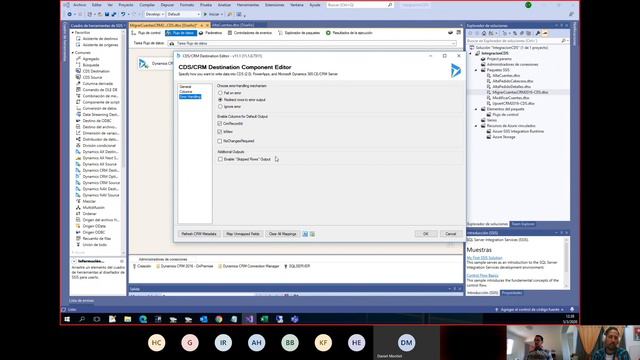Collapse Elementos del paquete tree node

pos(476,109)
